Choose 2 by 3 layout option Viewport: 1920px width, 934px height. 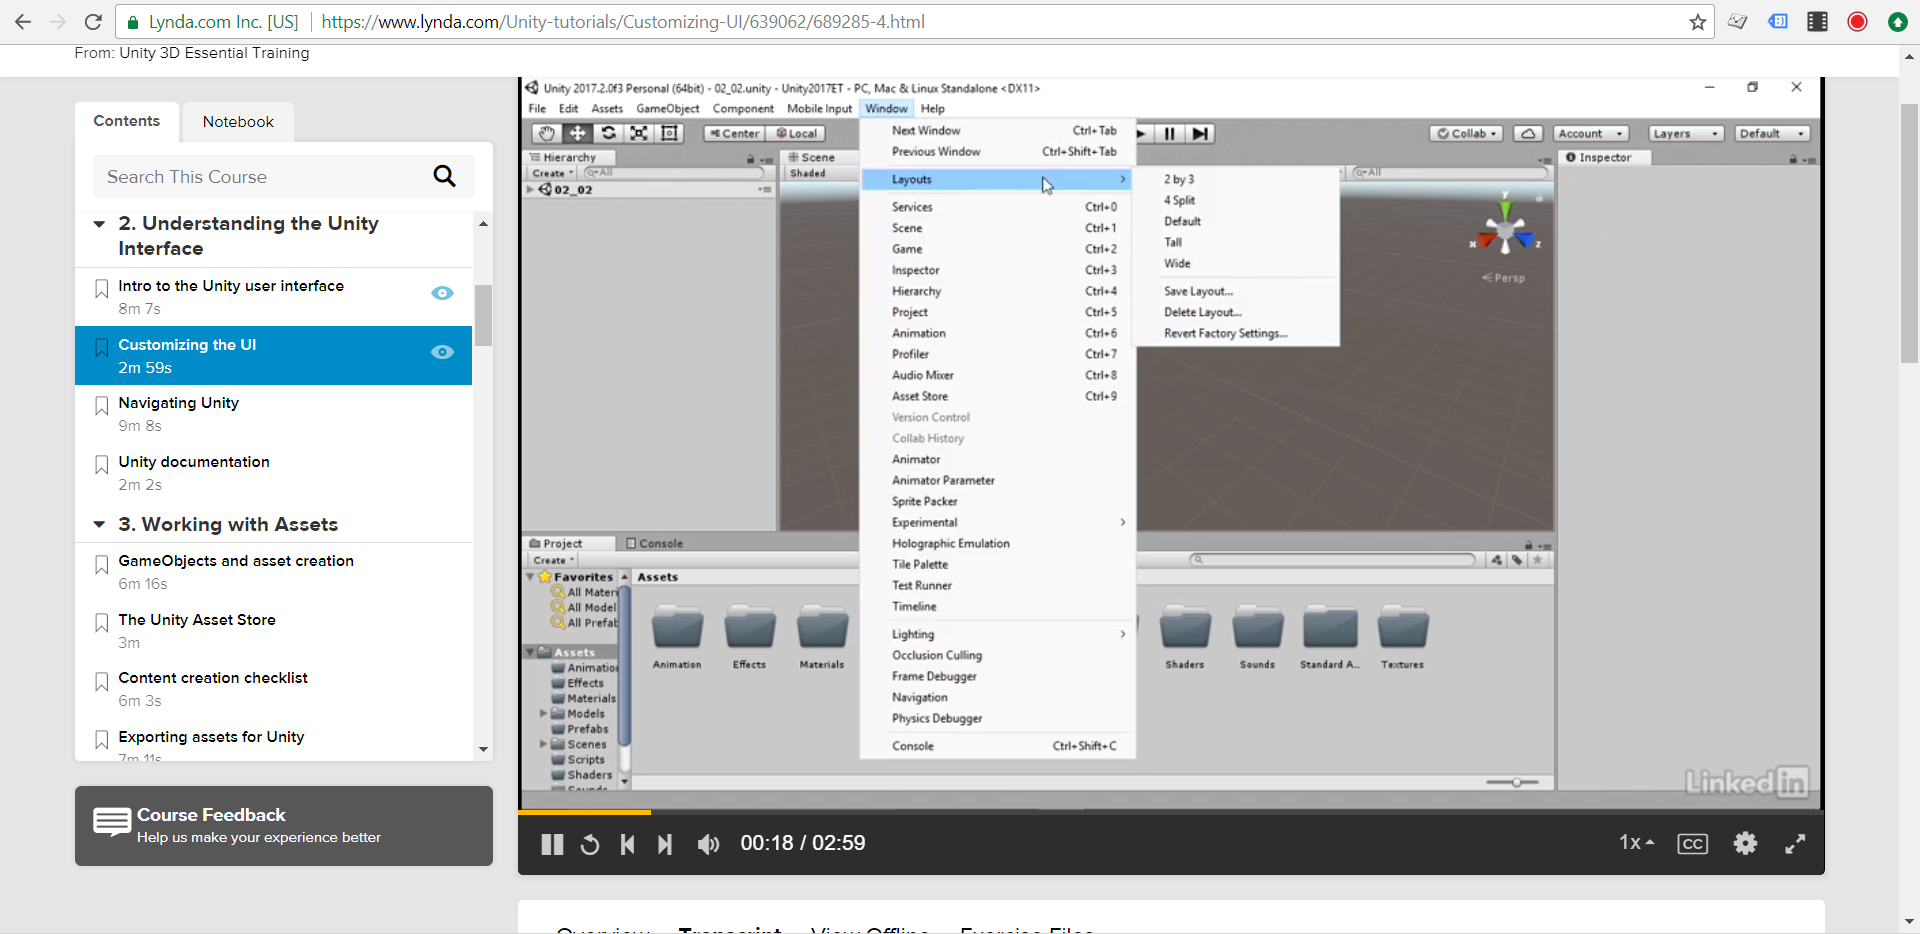(1179, 179)
